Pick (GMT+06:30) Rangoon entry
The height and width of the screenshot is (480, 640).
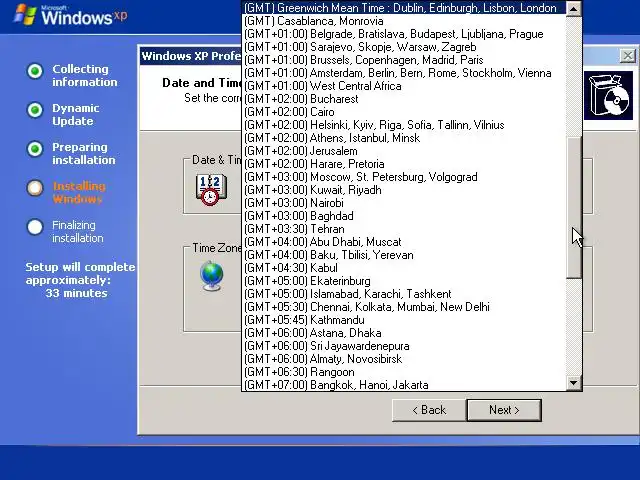click(x=404, y=372)
